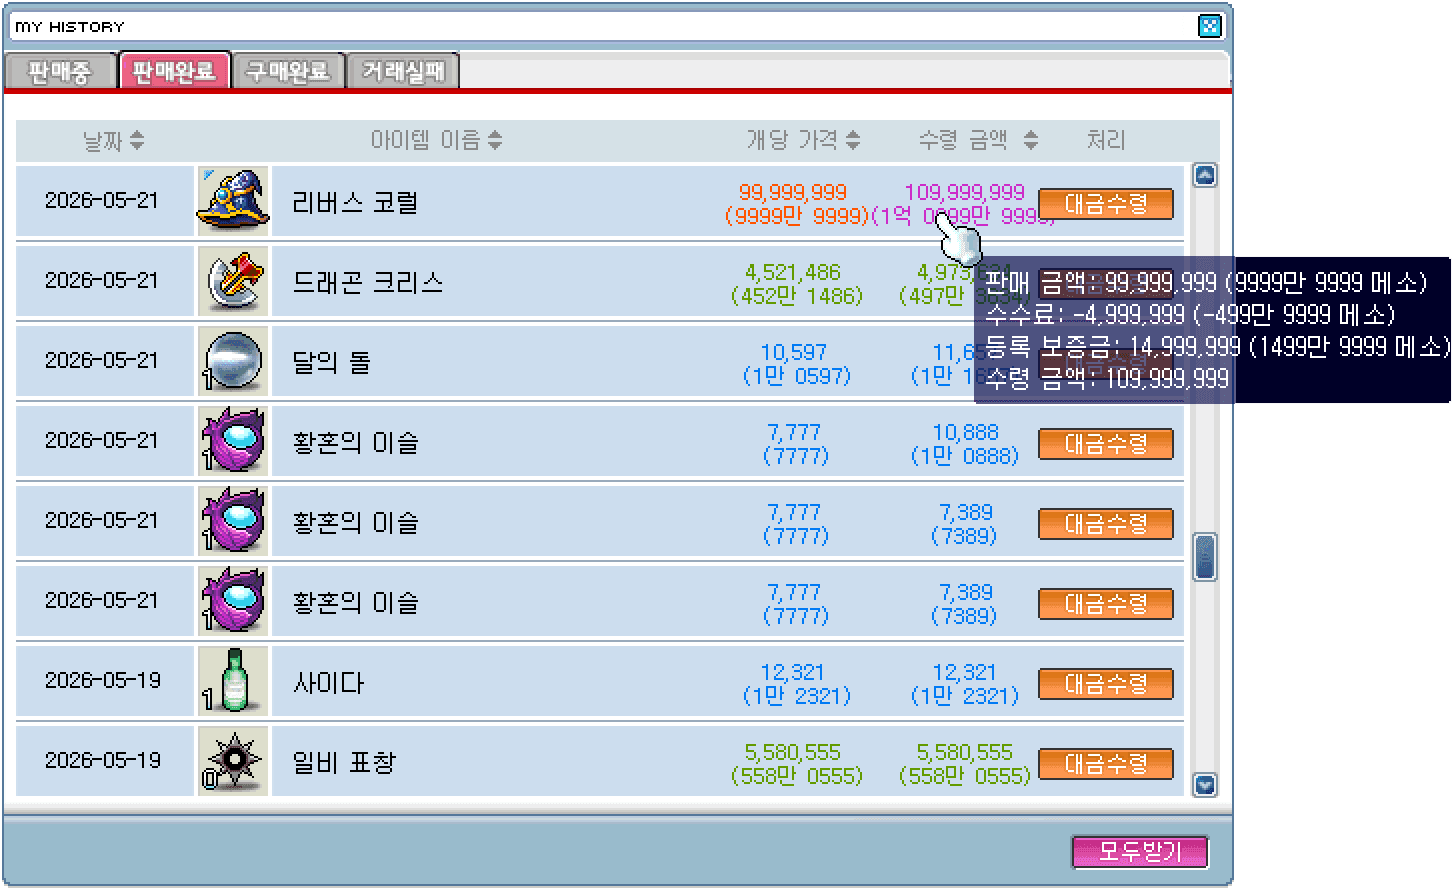Switch to the 판매중 tab
This screenshot has height=890, width=1452.
(x=60, y=71)
